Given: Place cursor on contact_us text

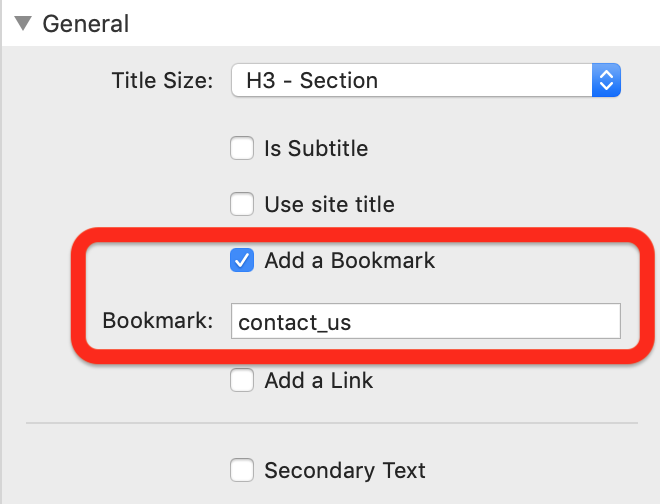Looking at the screenshot, I should pyautogui.click(x=294, y=323).
